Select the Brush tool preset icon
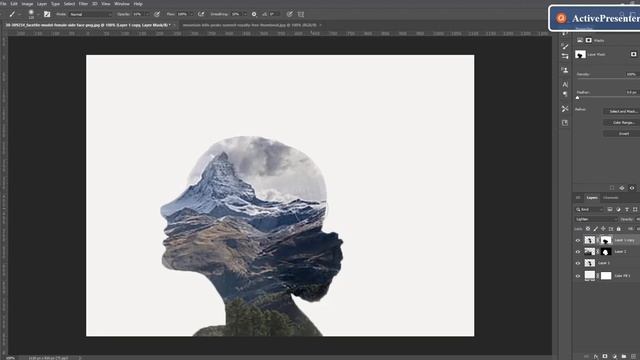Image resolution: width=640 pixels, height=360 pixels. click(x=12, y=14)
